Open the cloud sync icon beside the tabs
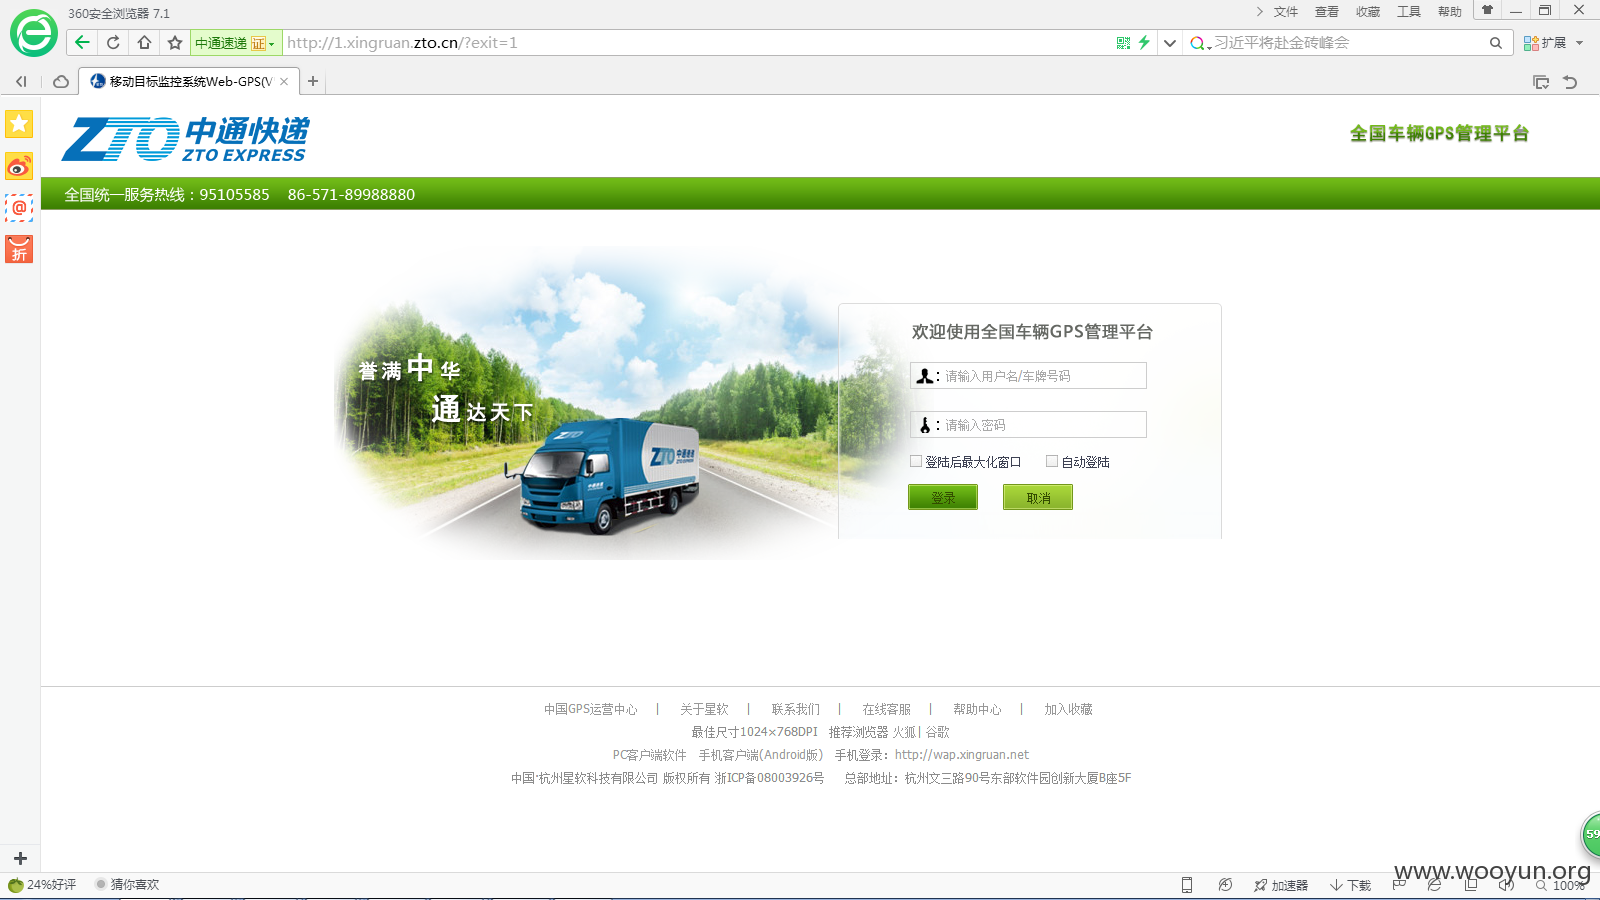 pyautogui.click(x=60, y=82)
